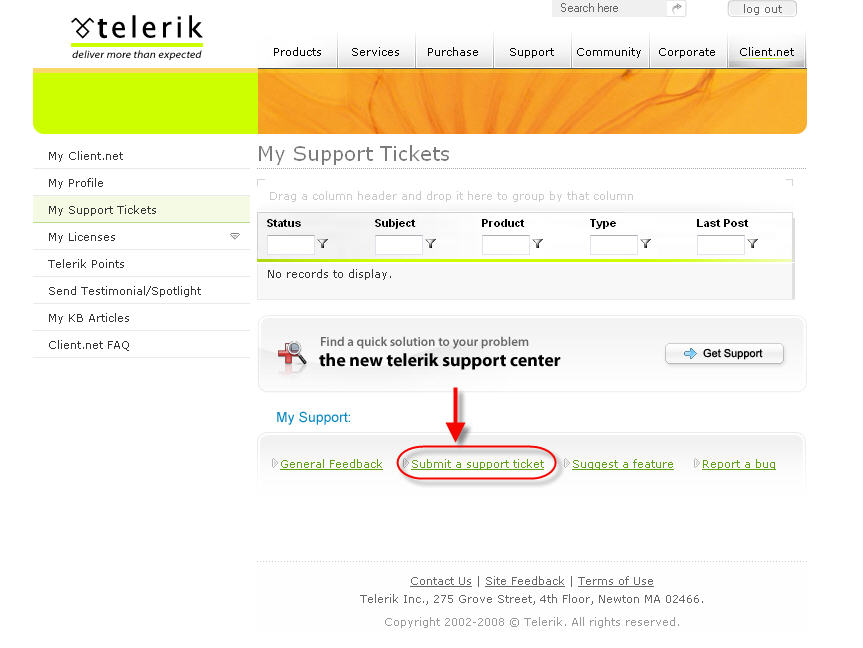Expand the My Licenses submenu arrow
Image resolution: width=863 pixels, height=648 pixels.
tap(235, 236)
